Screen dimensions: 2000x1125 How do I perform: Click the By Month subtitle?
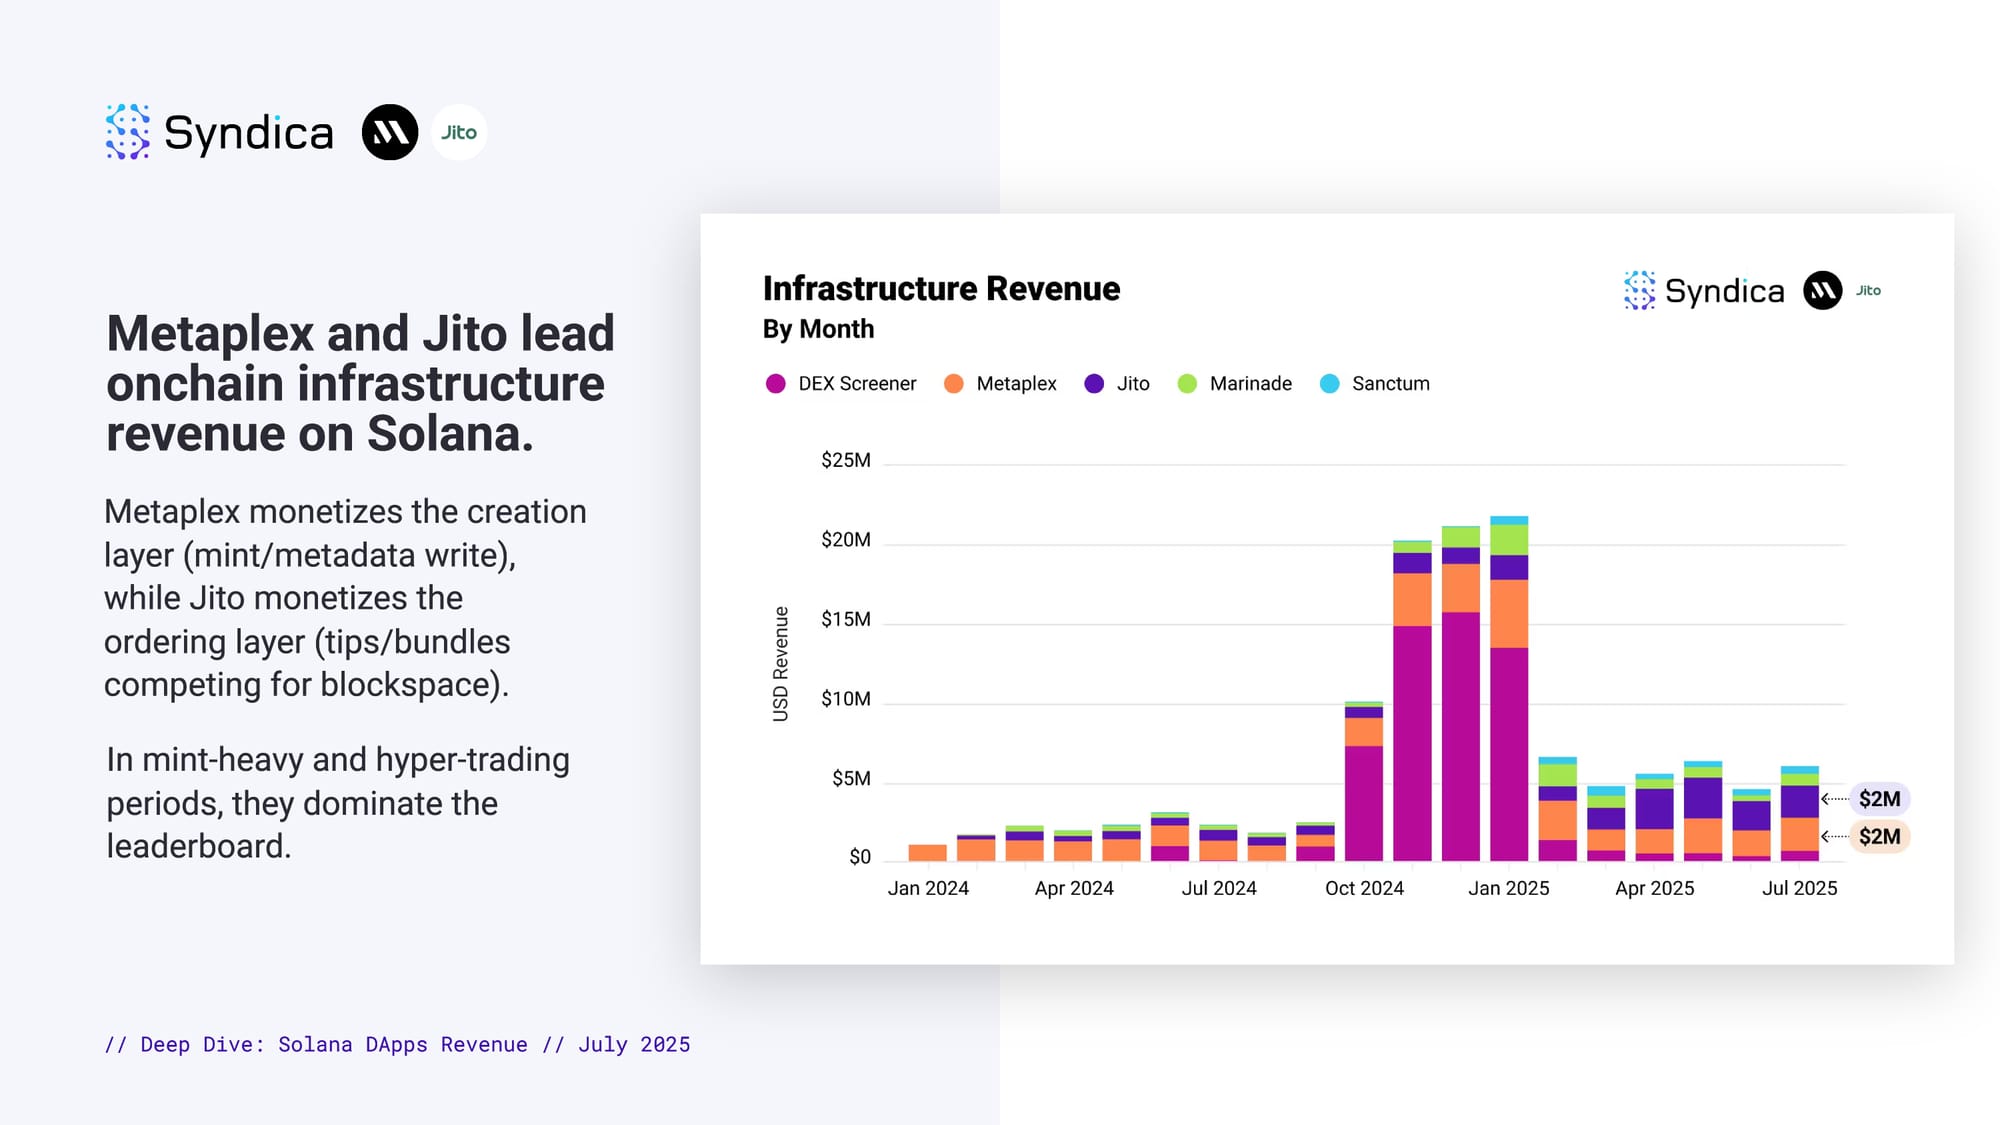pos(818,329)
